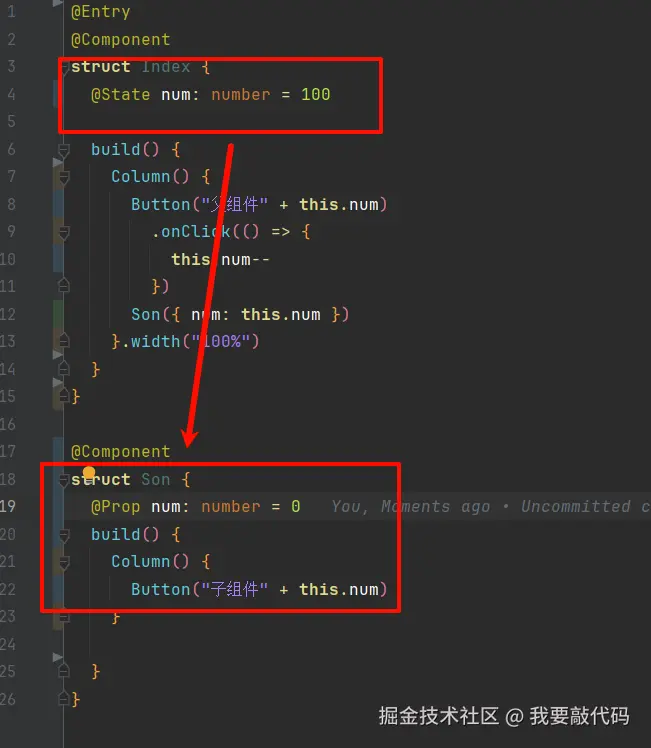Click the struct keyword on line 3

pyautogui.click(x=101, y=67)
